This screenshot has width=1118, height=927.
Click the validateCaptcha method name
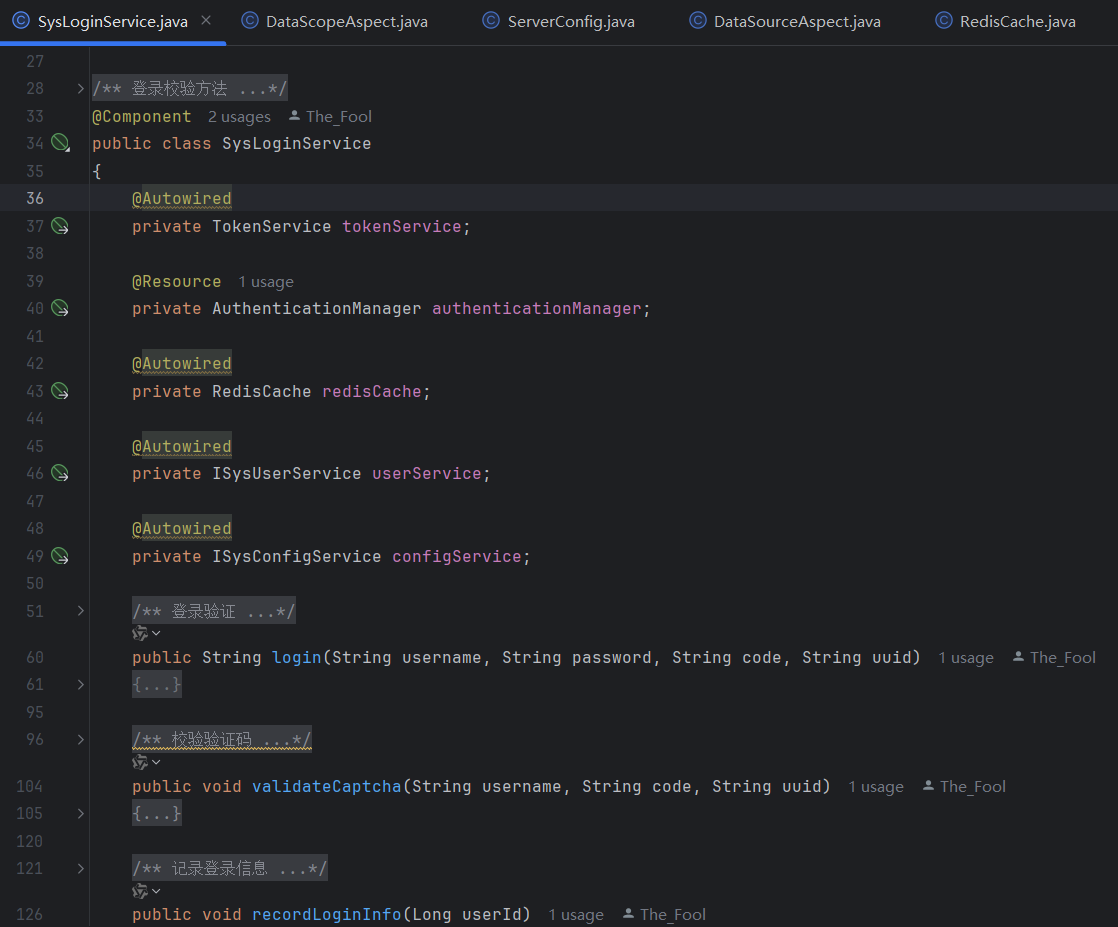point(327,787)
